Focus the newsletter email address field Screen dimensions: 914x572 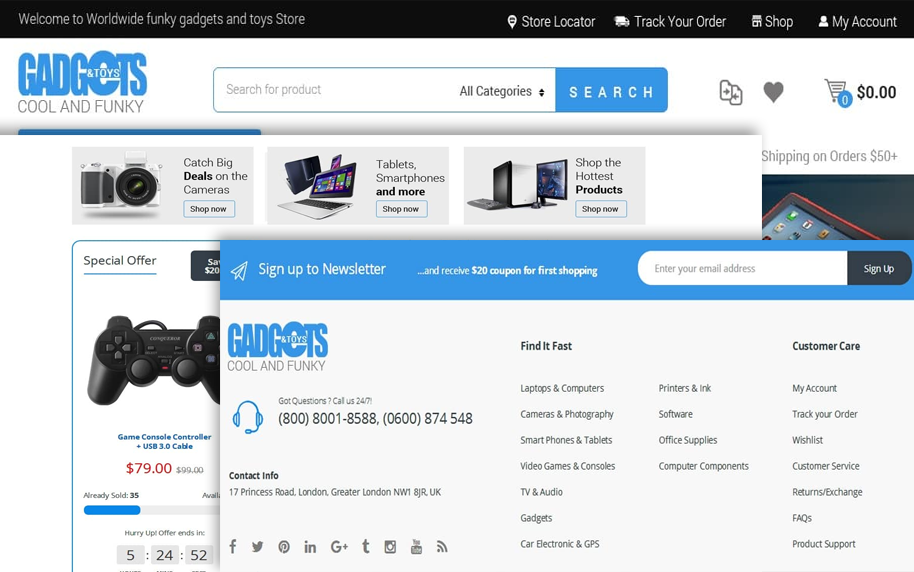tap(743, 268)
